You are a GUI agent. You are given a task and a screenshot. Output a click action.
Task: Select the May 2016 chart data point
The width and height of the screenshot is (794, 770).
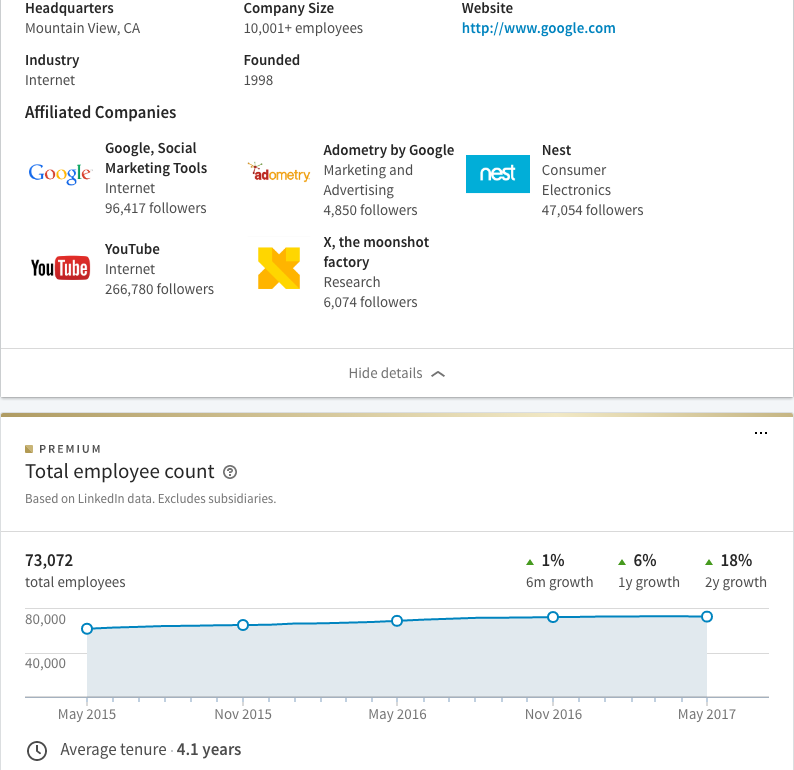[x=397, y=621]
